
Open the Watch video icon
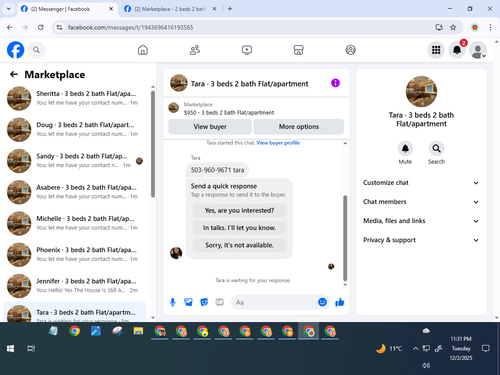pyautogui.click(x=247, y=50)
